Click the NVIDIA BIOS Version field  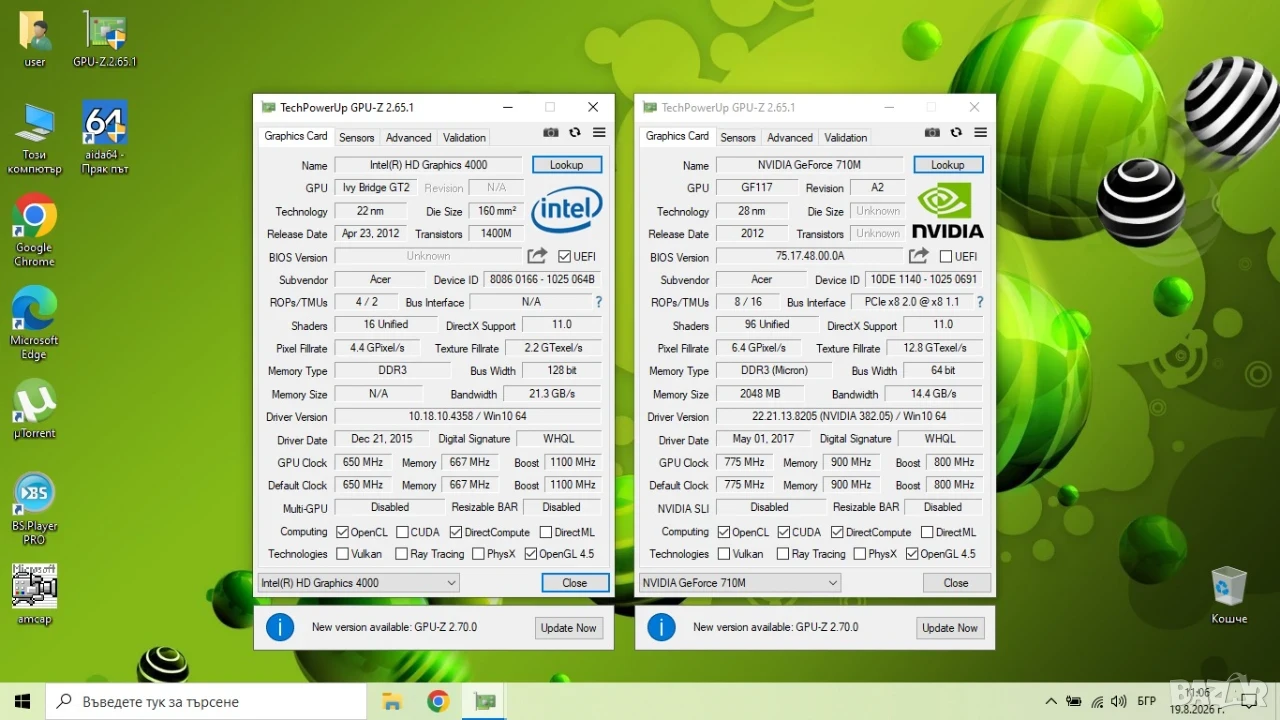click(810, 257)
